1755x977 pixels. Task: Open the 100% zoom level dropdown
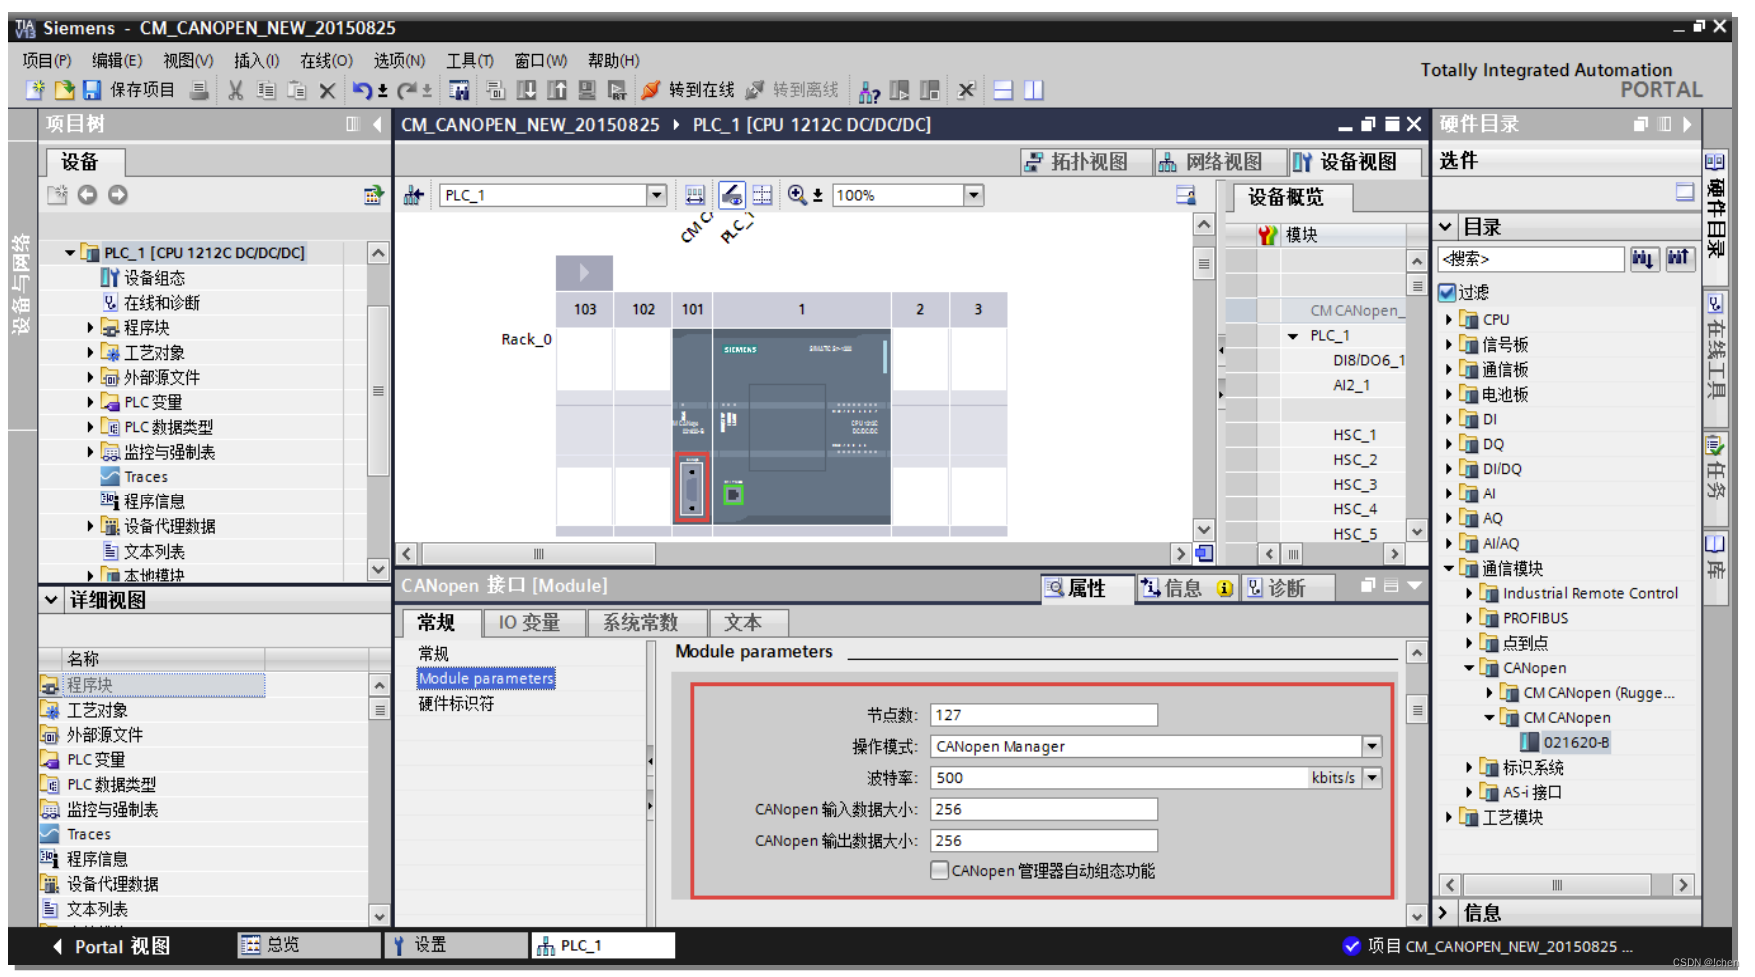(974, 195)
